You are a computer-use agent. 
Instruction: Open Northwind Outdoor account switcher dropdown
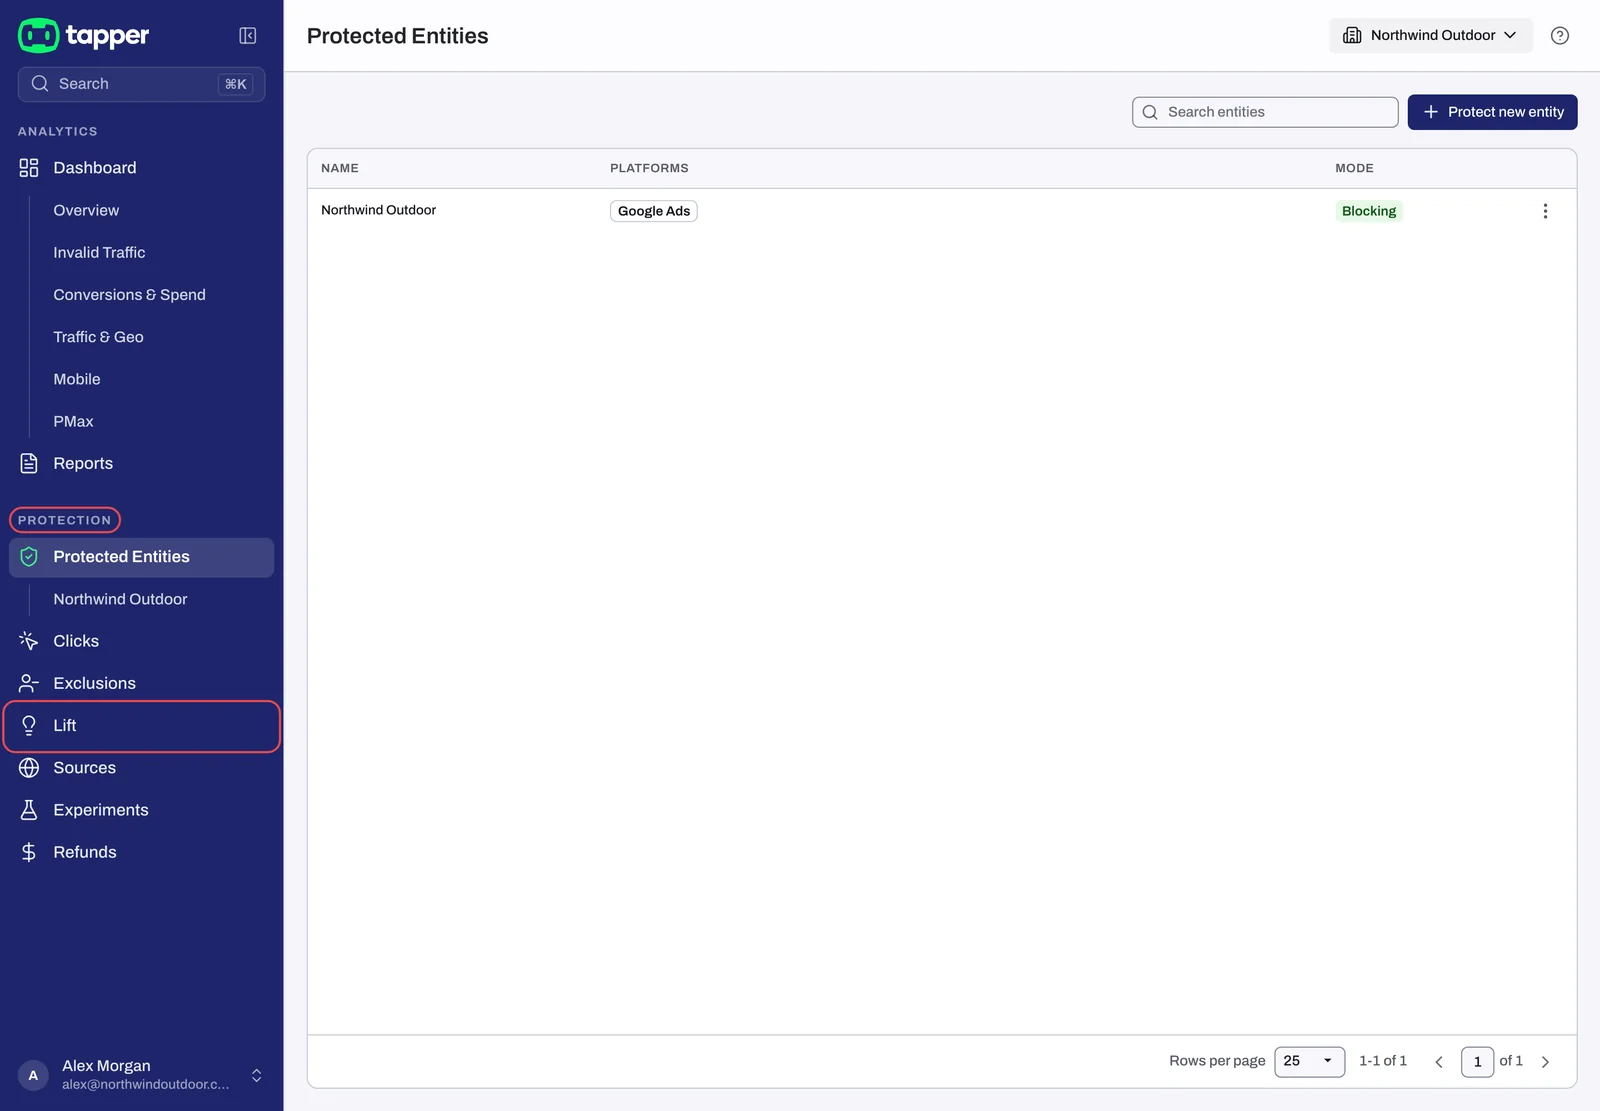1430,35
